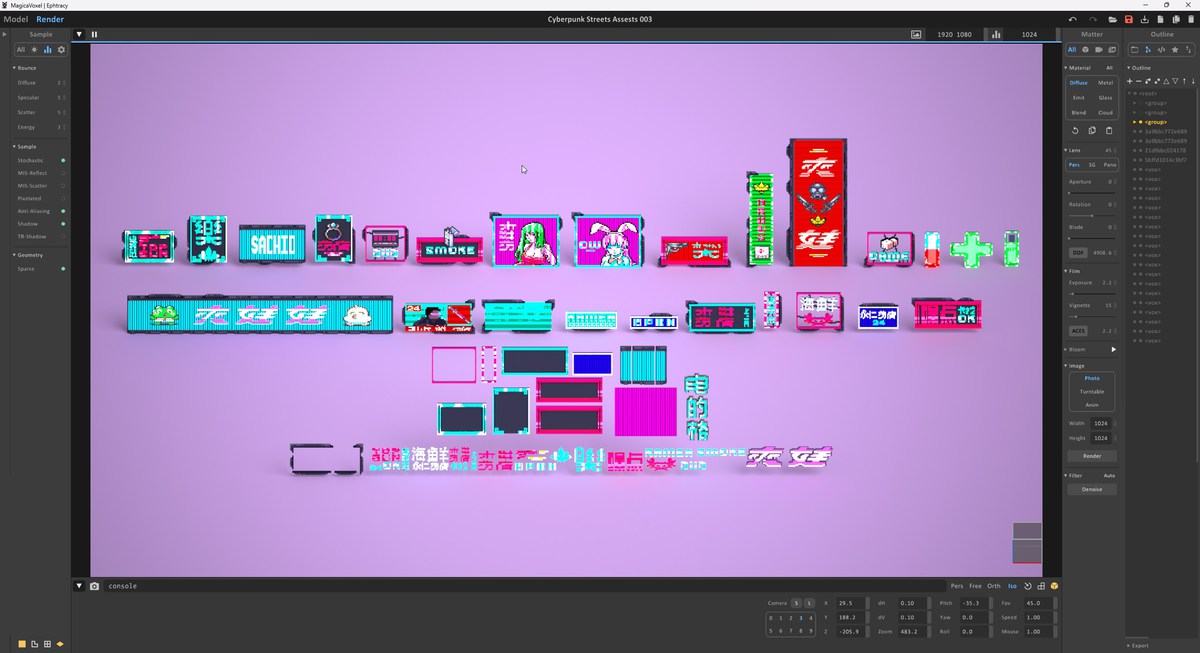Click the yellow square icon at bottom left

[20, 643]
